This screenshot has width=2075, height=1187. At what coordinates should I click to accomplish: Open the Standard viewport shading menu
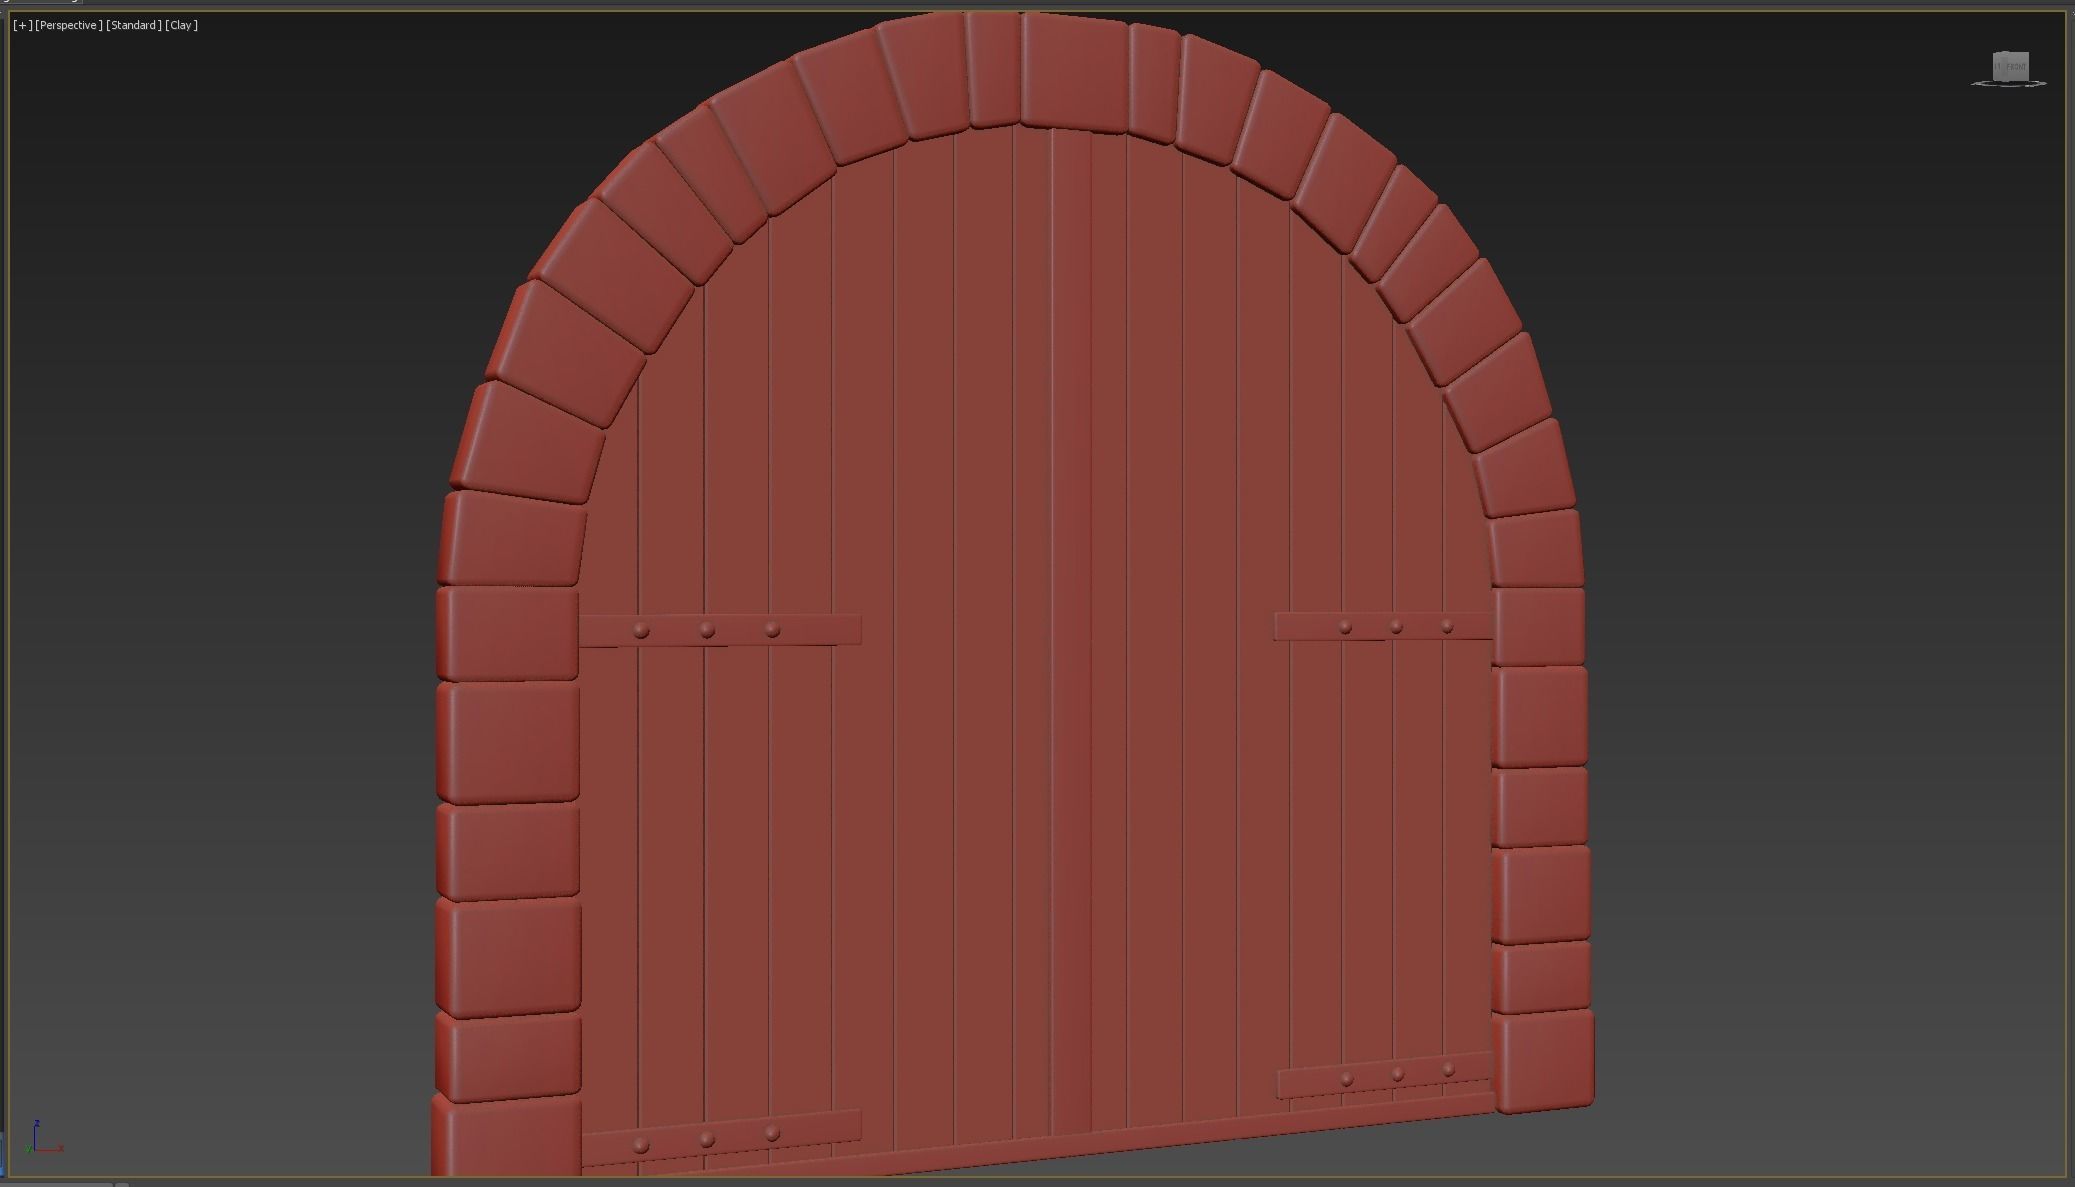tap(134, 25)
